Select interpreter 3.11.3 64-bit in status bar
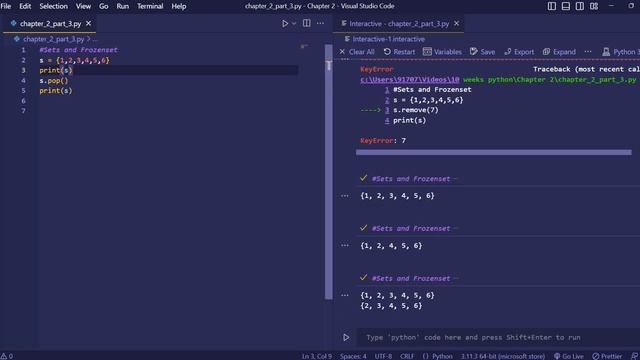The image size is (640, 360). coord(503,356)
